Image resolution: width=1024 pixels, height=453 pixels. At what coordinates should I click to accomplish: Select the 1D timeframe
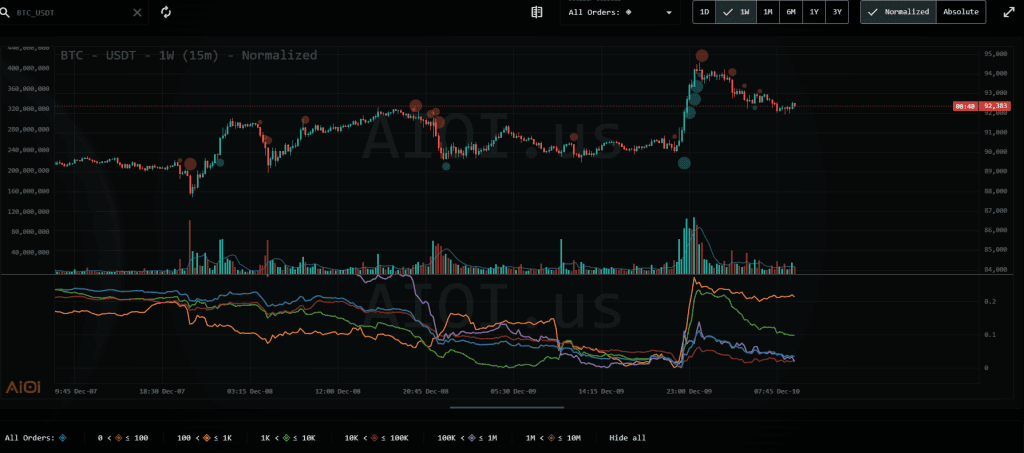(704, 12)
